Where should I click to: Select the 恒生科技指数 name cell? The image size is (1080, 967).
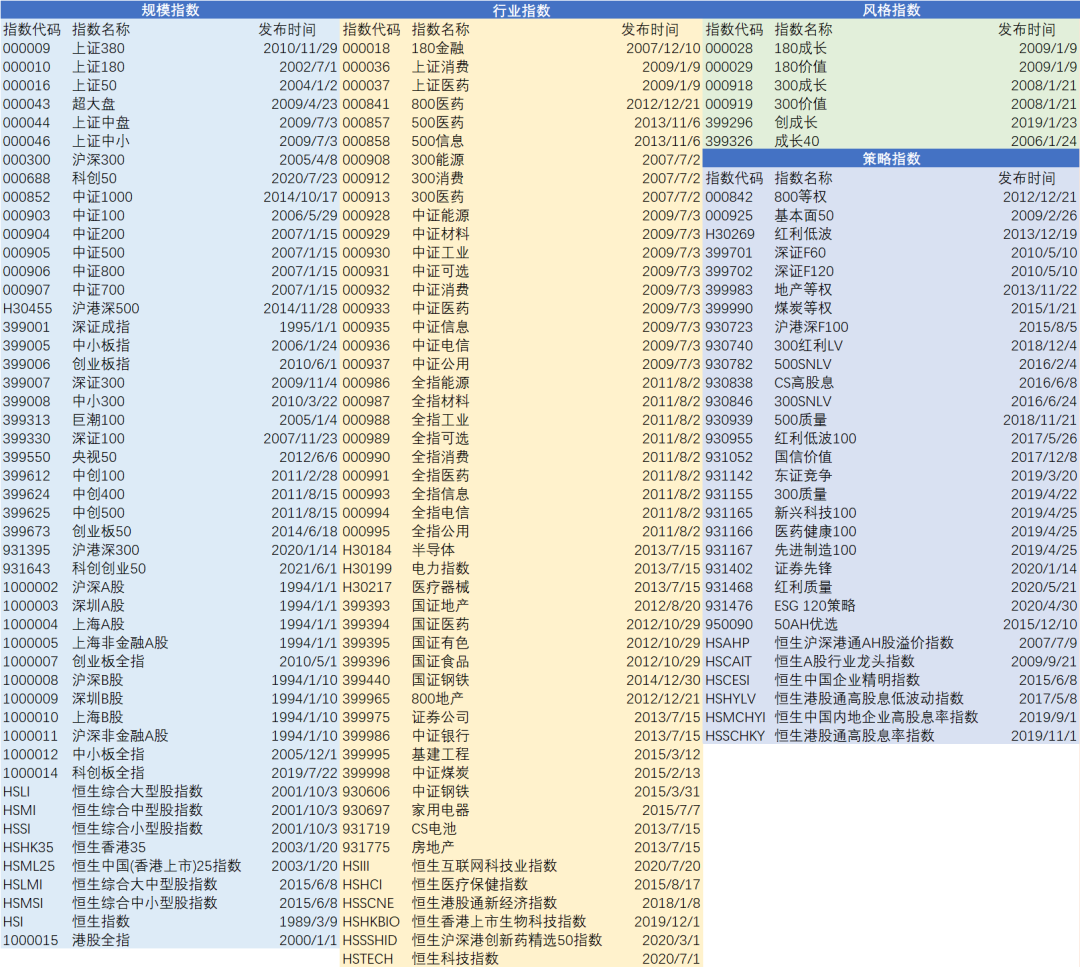coord(455,959)
